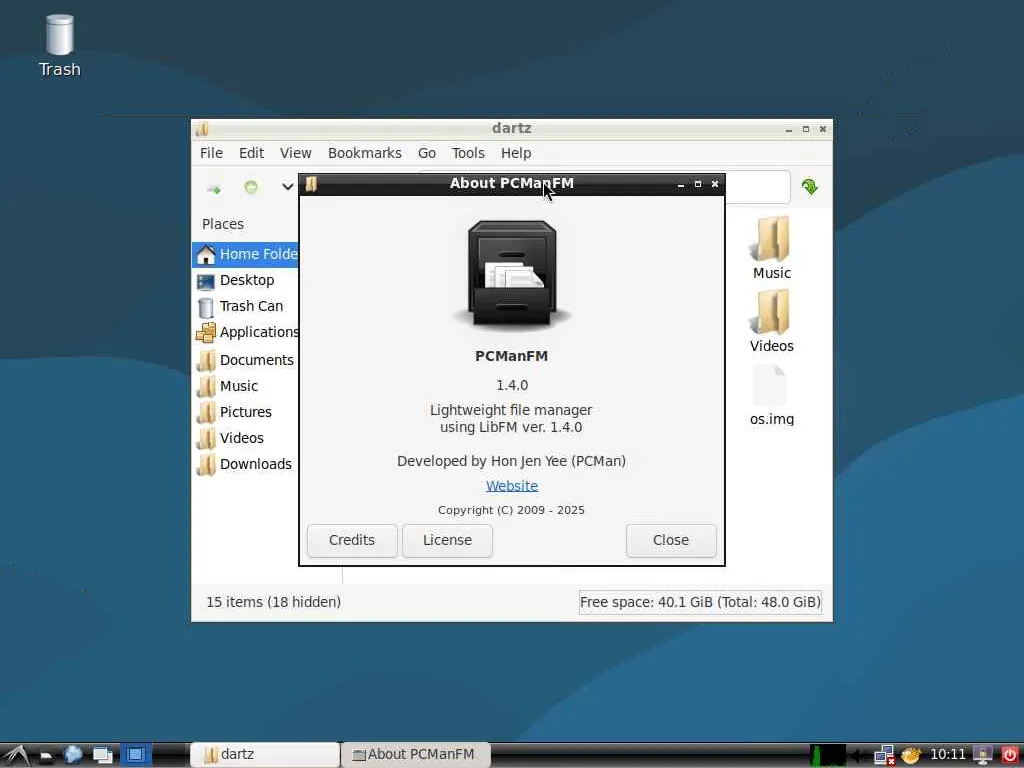Select Desktop in the Places sidebar
This screenshot has width=1024, height=768.
point(246,280)
